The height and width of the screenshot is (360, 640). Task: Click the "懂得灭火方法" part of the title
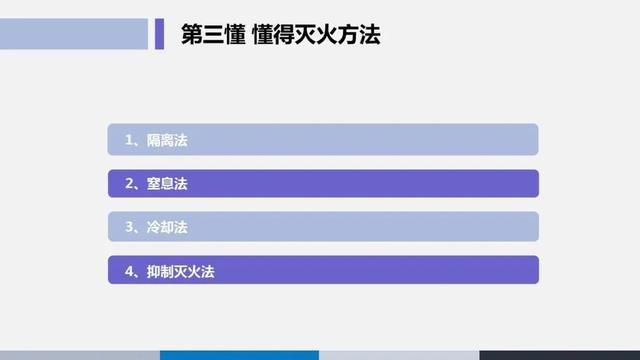[316, 34]
